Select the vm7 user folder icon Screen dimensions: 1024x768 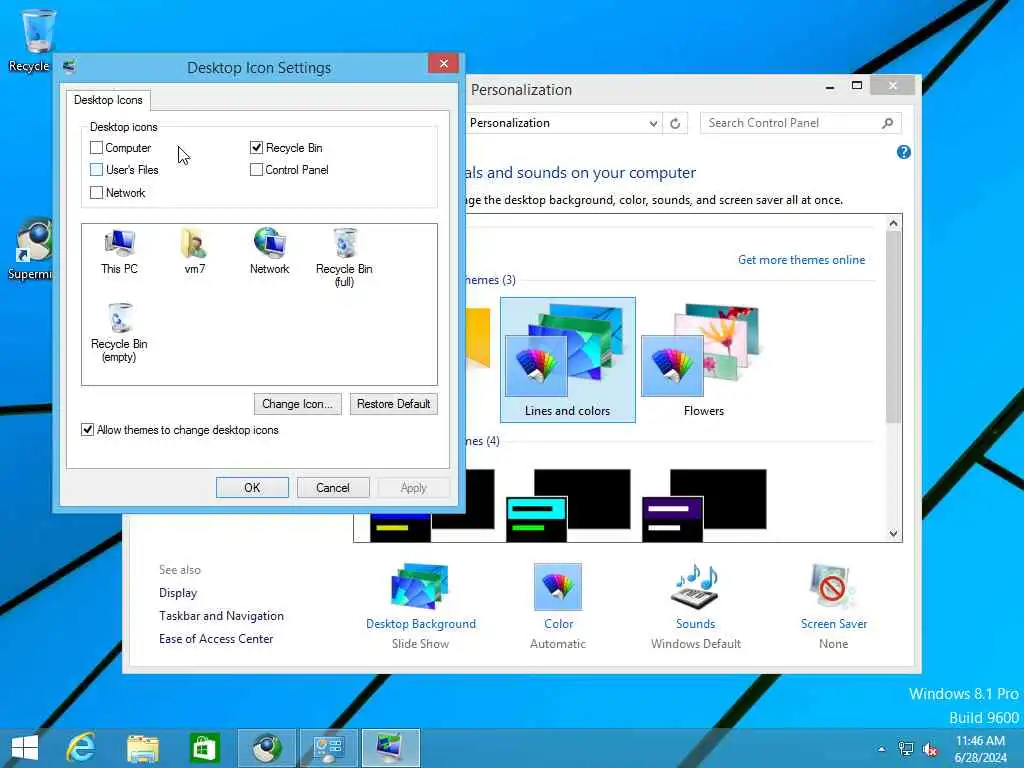coord(194,251)
